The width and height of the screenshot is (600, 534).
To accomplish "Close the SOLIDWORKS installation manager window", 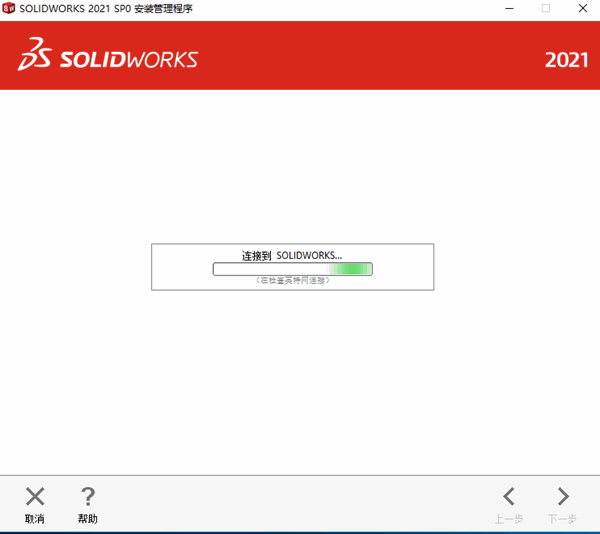I will 583,8.
